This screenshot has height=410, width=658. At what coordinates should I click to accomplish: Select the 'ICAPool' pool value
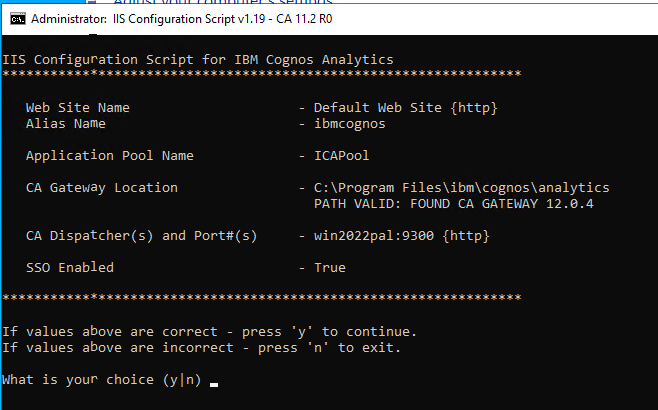[x=342, y=156]
